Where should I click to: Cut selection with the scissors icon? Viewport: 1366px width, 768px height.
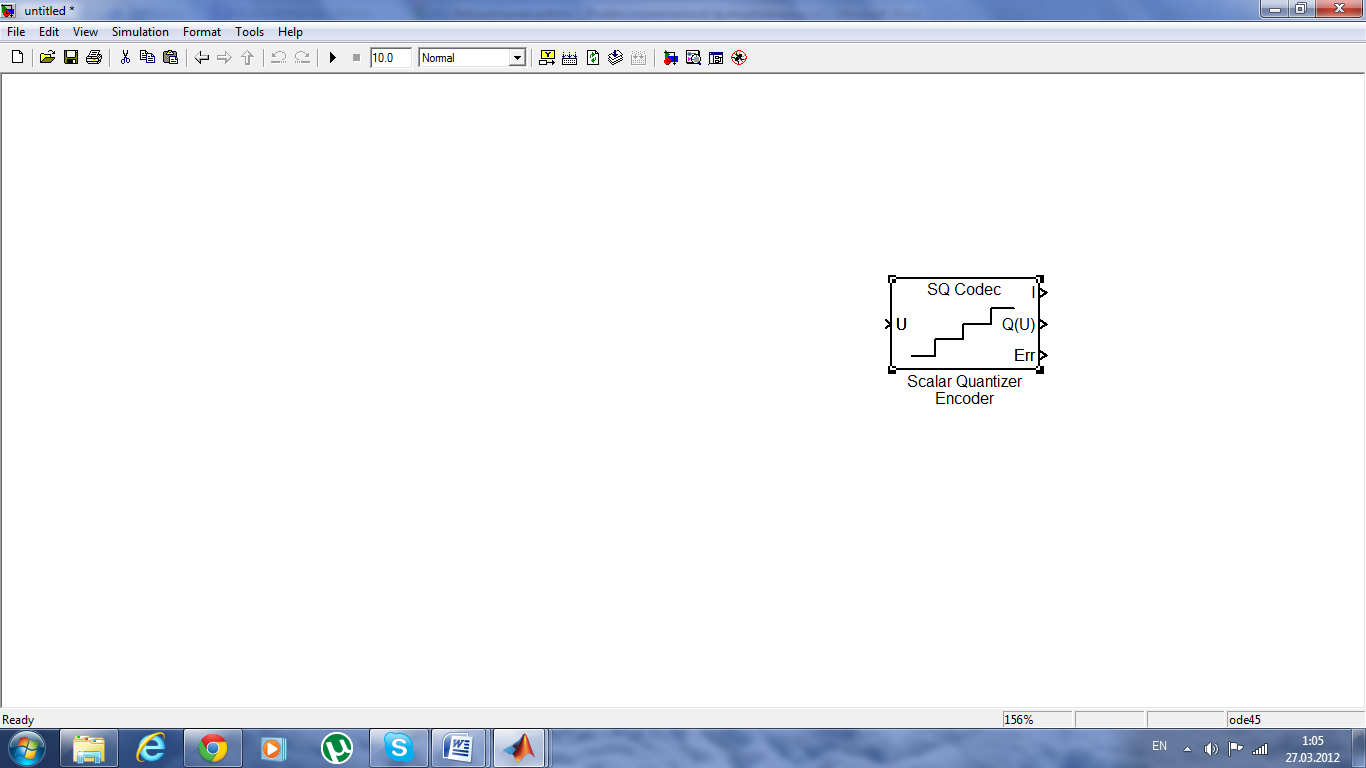(x=125, y=58)
